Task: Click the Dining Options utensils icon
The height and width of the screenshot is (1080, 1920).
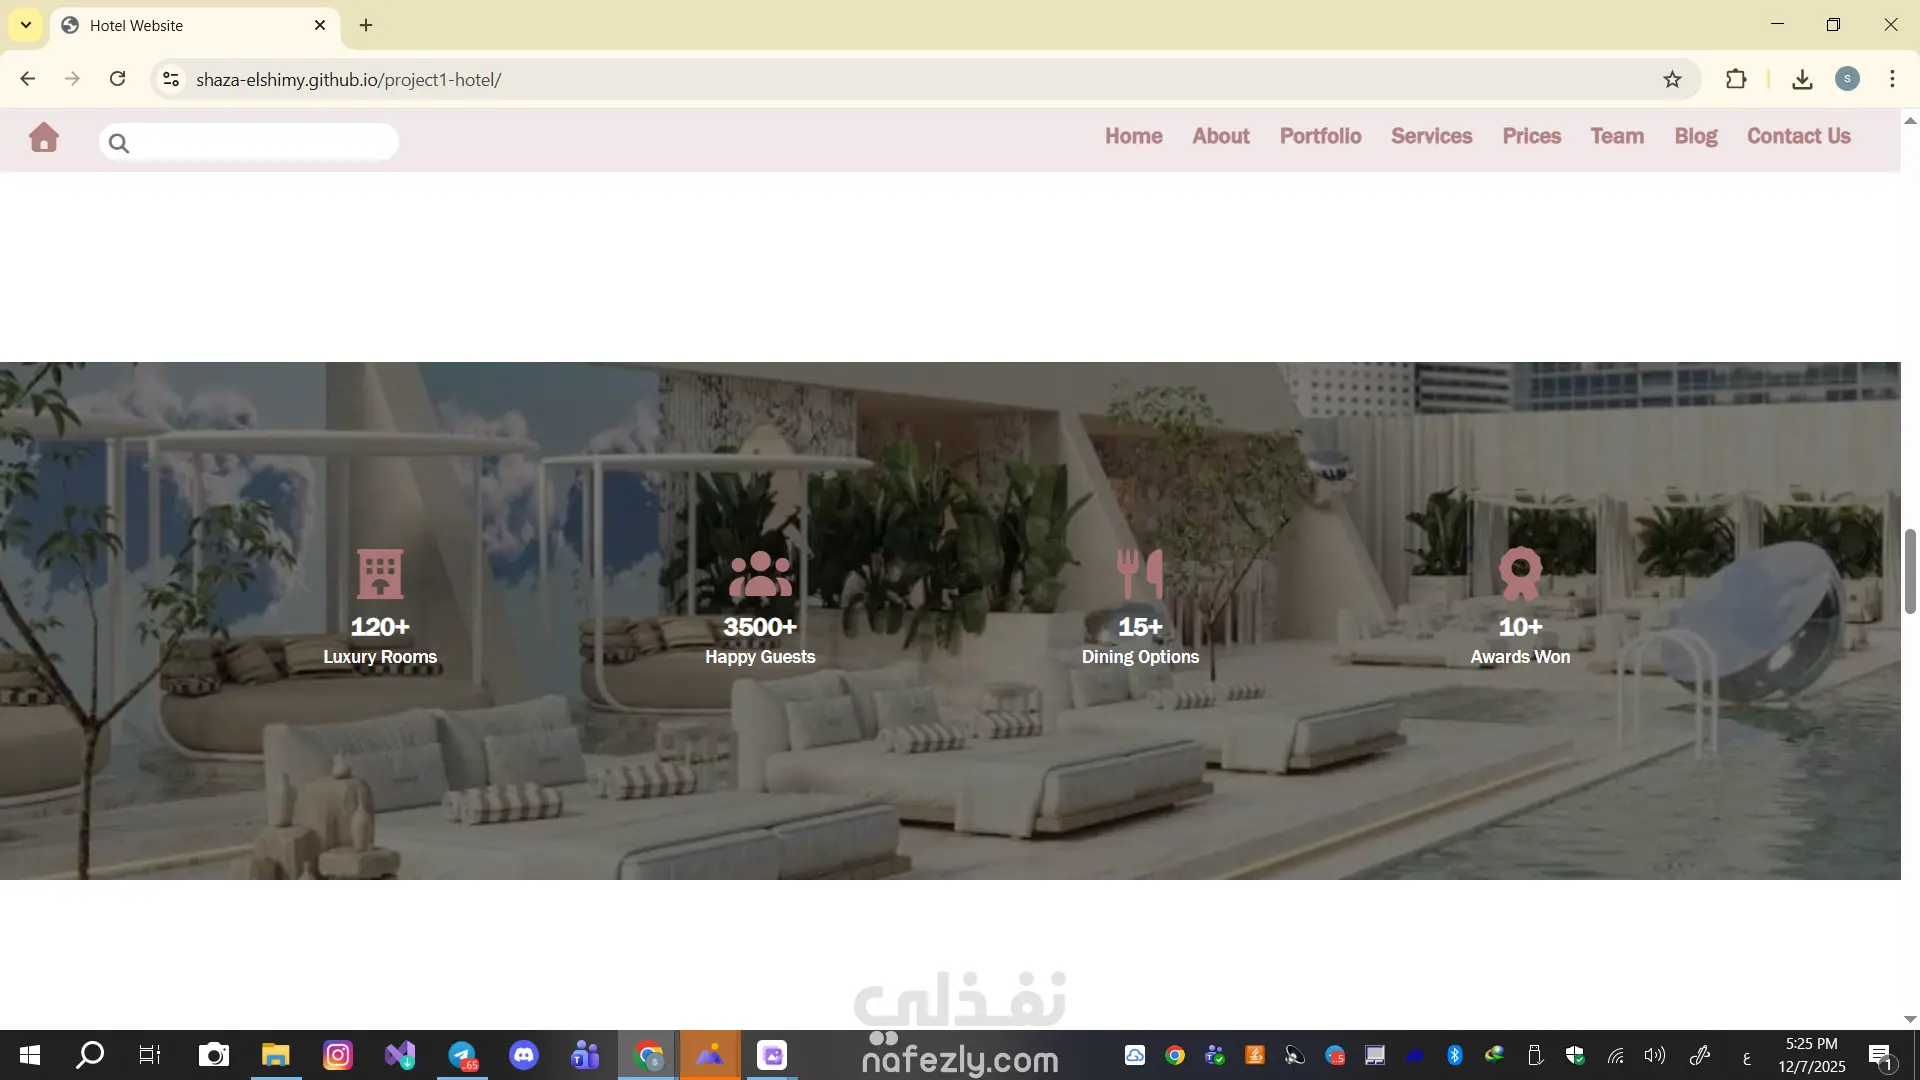Action: (1140, 574)
